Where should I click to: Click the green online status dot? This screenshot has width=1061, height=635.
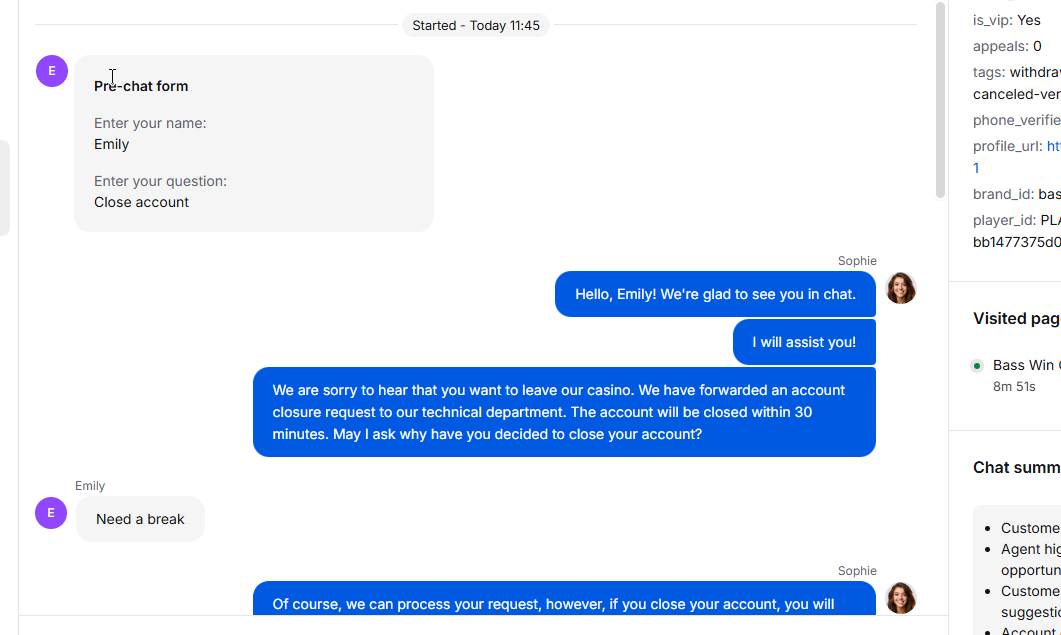pyautogui.click(x=976, y=366)
